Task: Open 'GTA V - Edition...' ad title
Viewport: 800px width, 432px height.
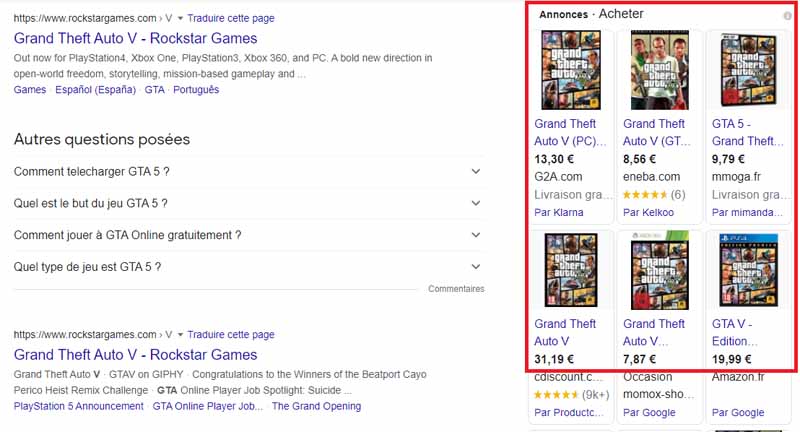Action: tap(735, 333)
